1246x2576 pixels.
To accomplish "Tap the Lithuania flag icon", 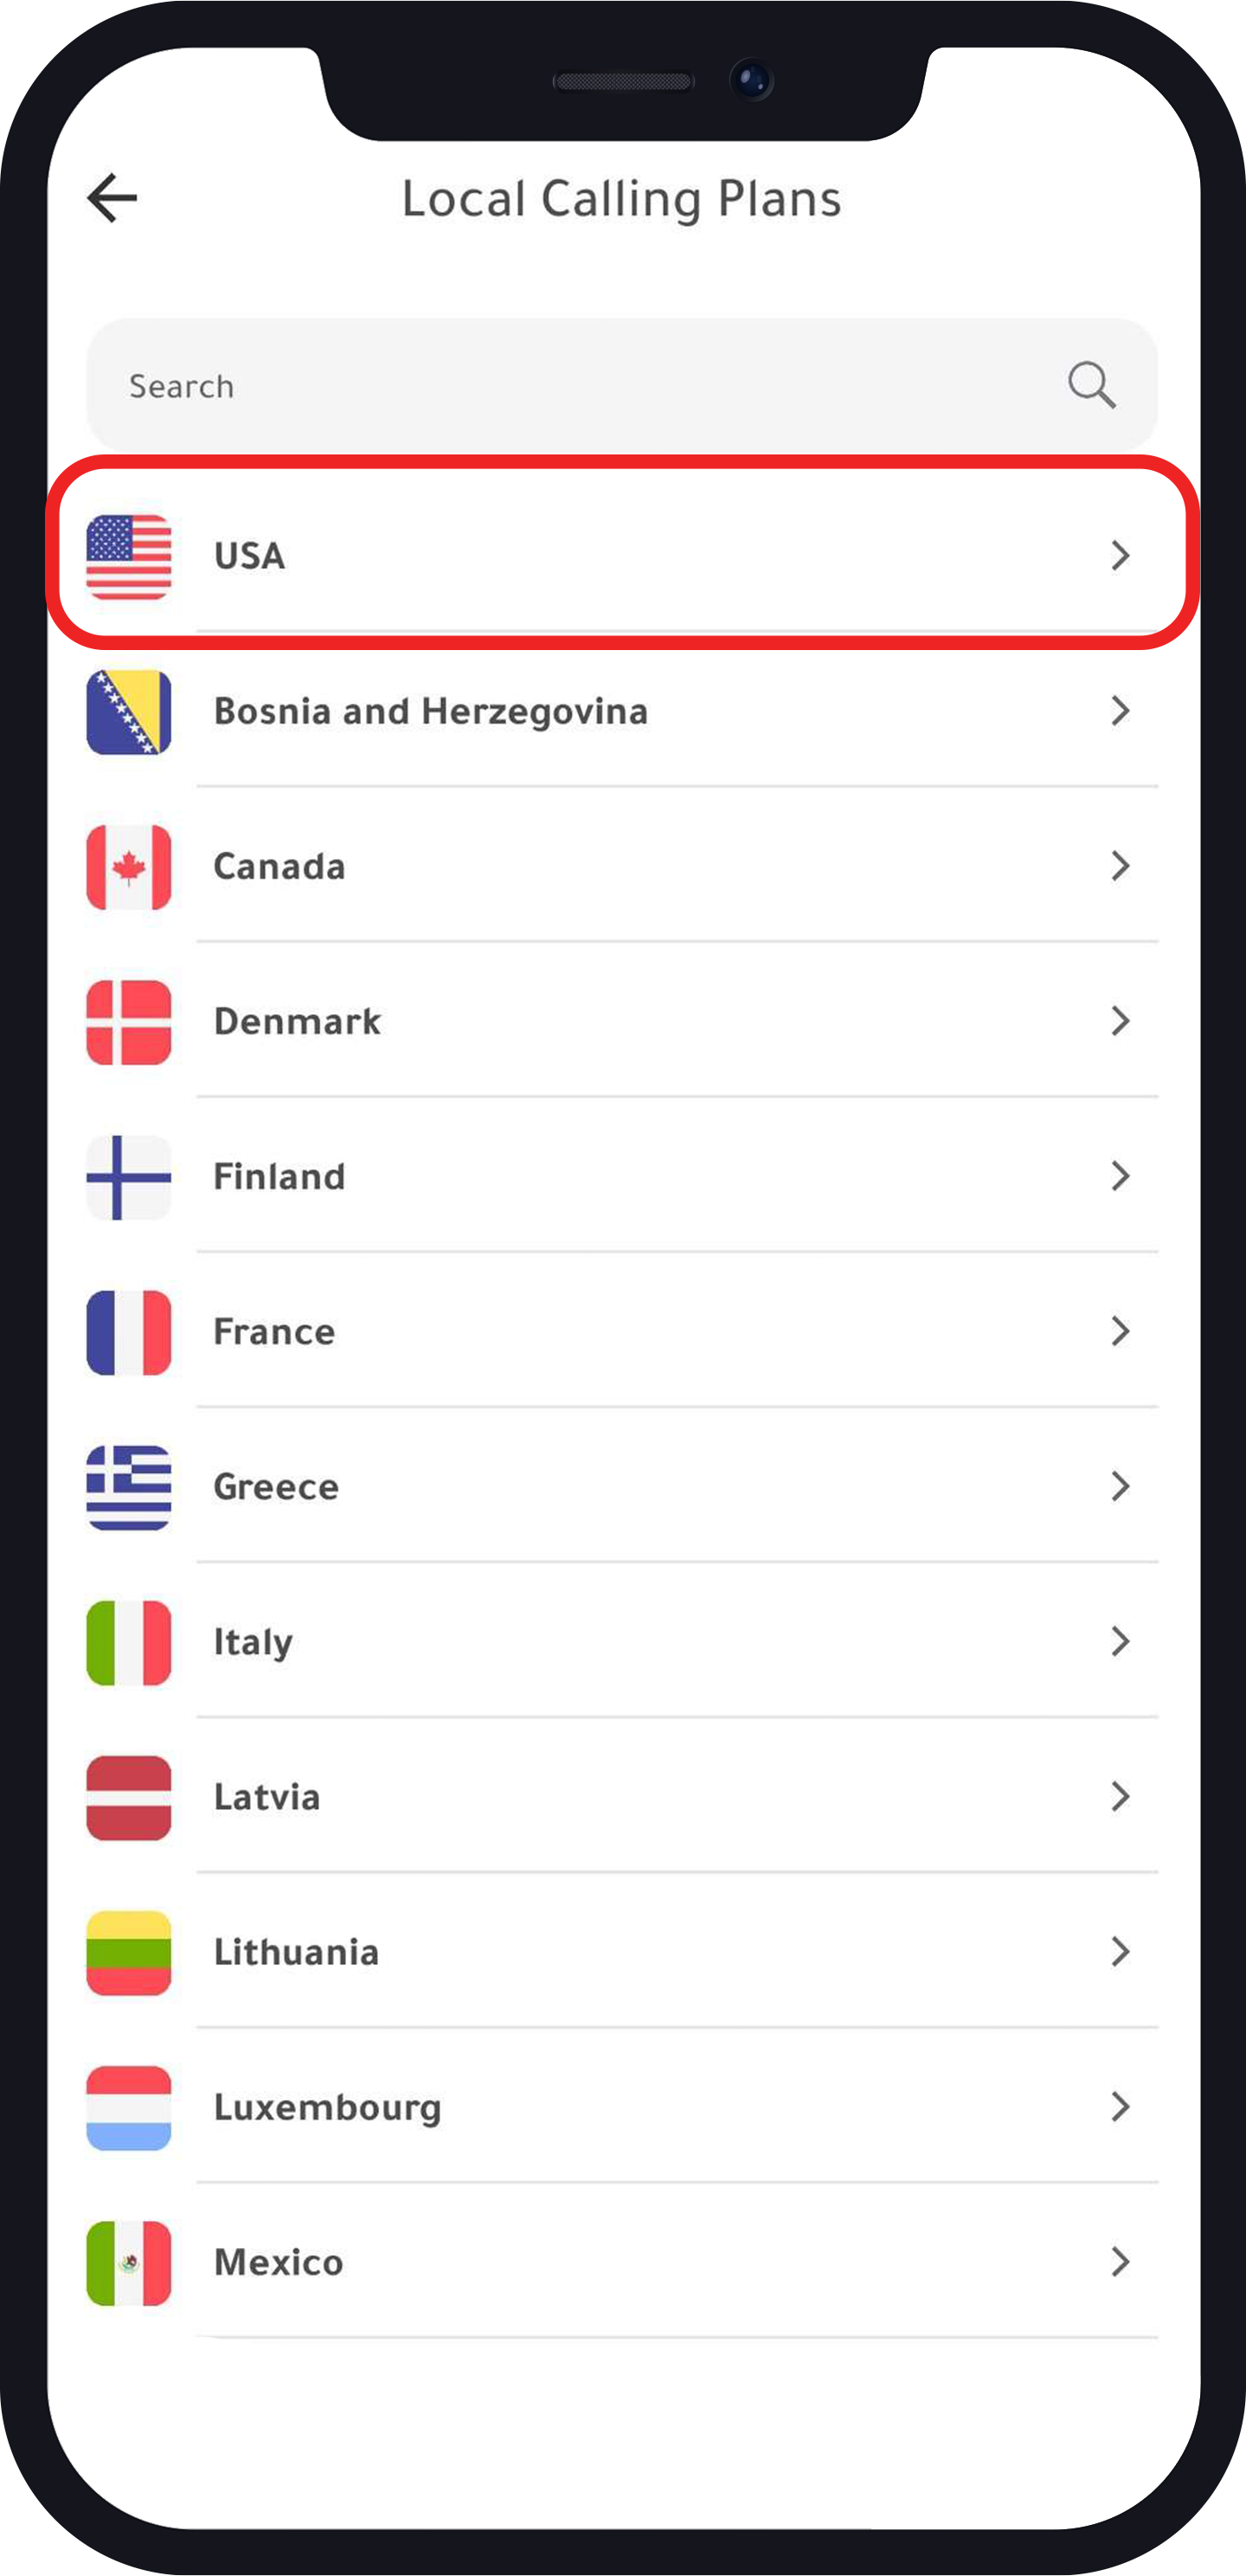I will [x=129, y=1952].
